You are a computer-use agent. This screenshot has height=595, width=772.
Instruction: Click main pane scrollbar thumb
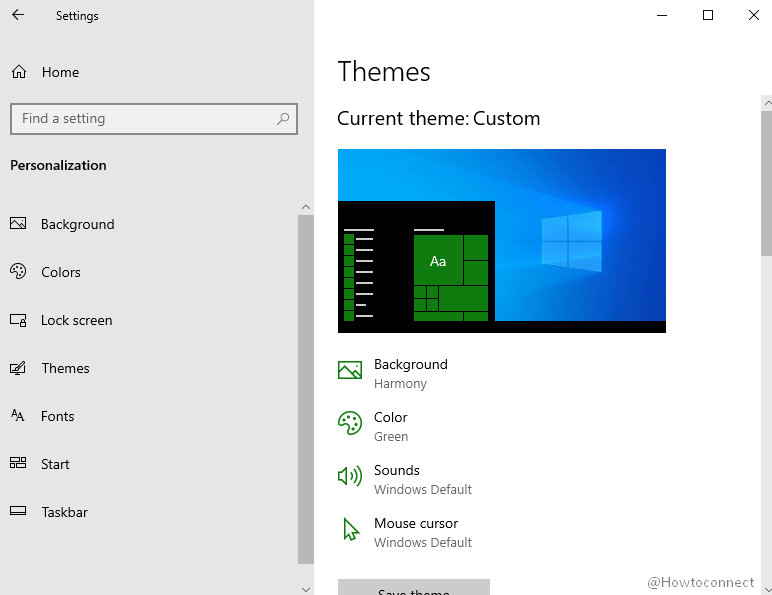pyautogui.click(x=767, y=183)
